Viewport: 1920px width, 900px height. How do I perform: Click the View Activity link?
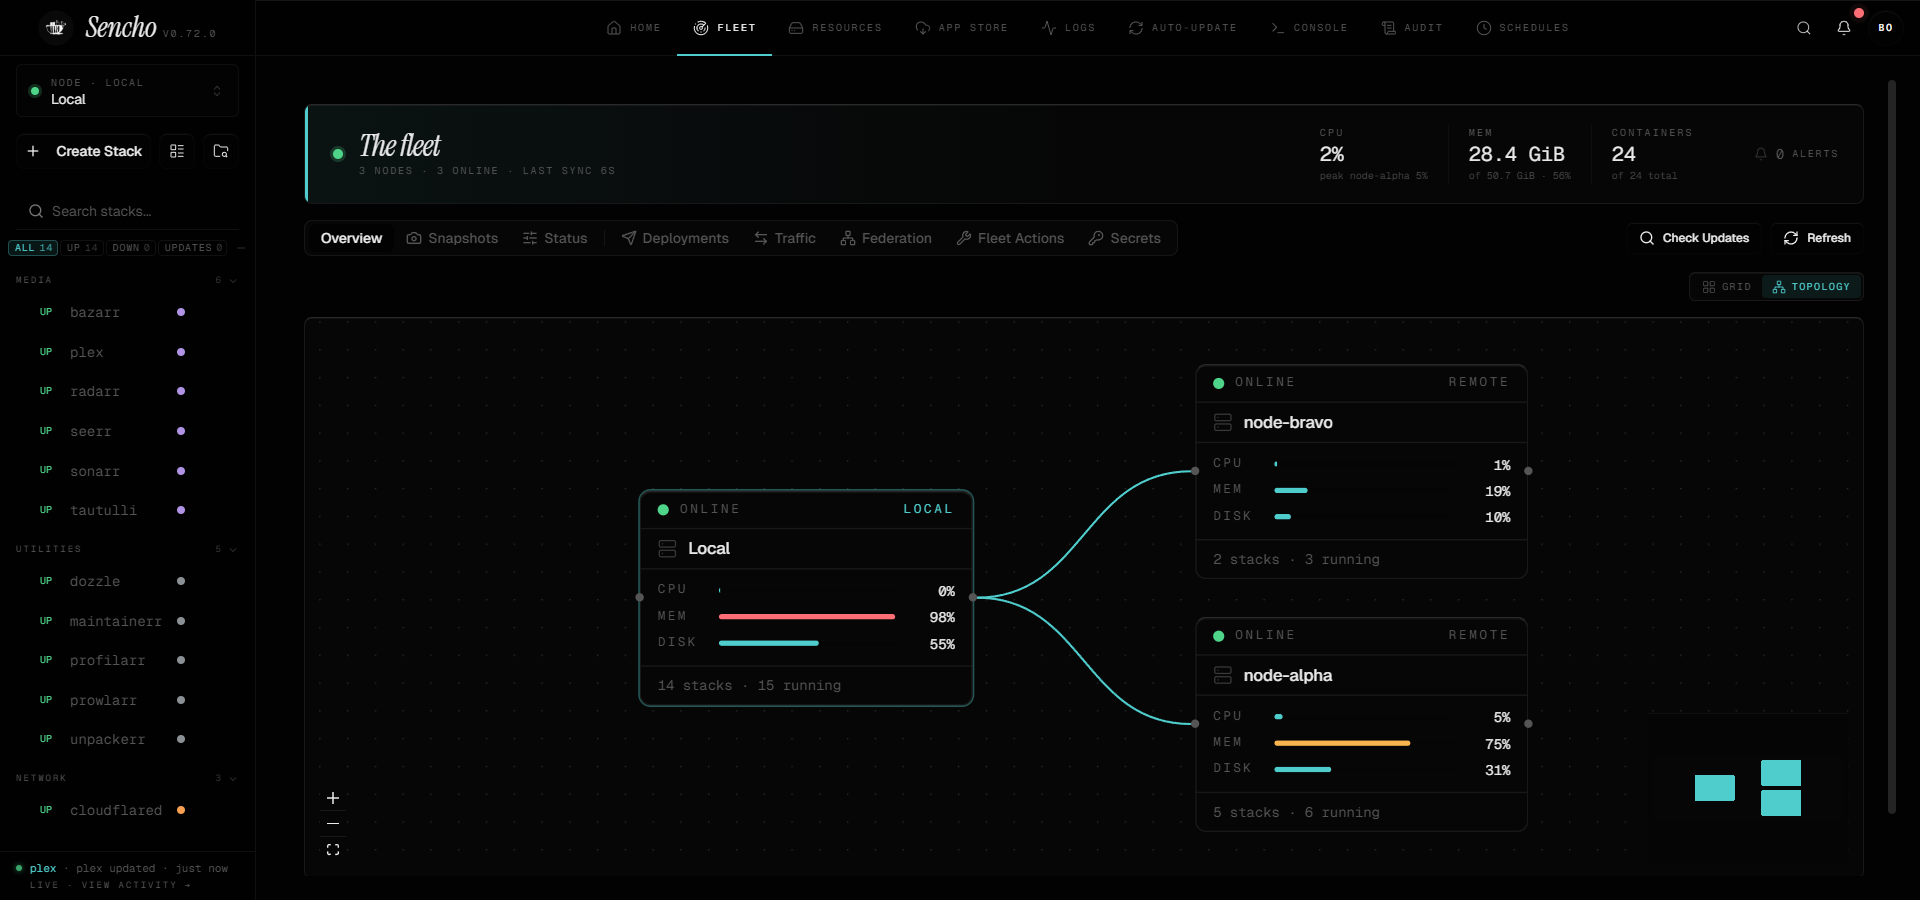point(136,885)
